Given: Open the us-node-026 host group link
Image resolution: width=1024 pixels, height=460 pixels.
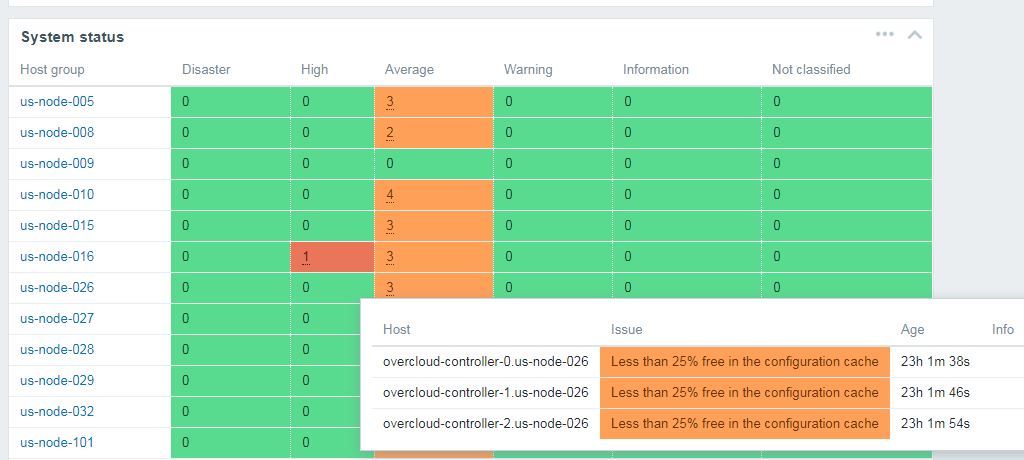Looking at the screenshot, I should 57,287.
